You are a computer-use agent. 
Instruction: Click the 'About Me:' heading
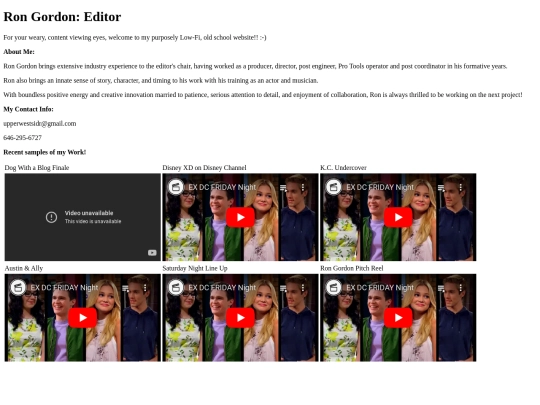click(19, 52)
